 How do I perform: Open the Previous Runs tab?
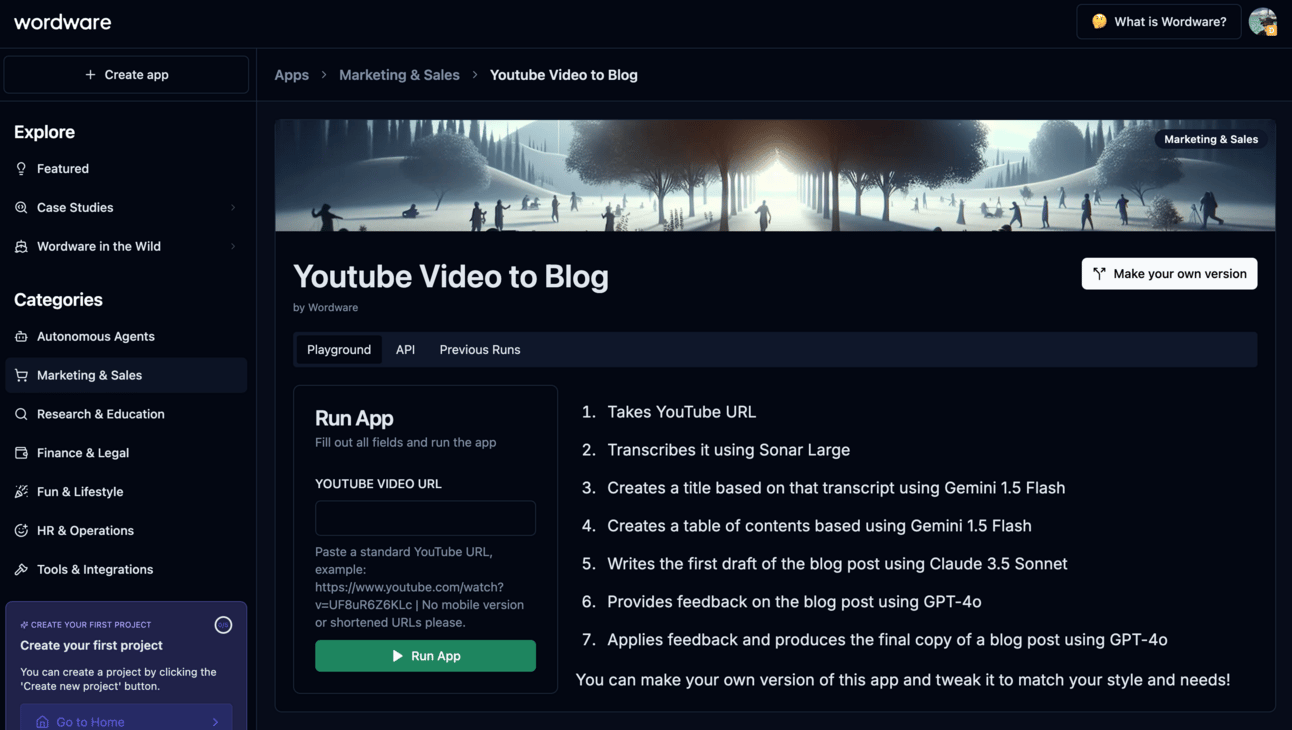480,350
